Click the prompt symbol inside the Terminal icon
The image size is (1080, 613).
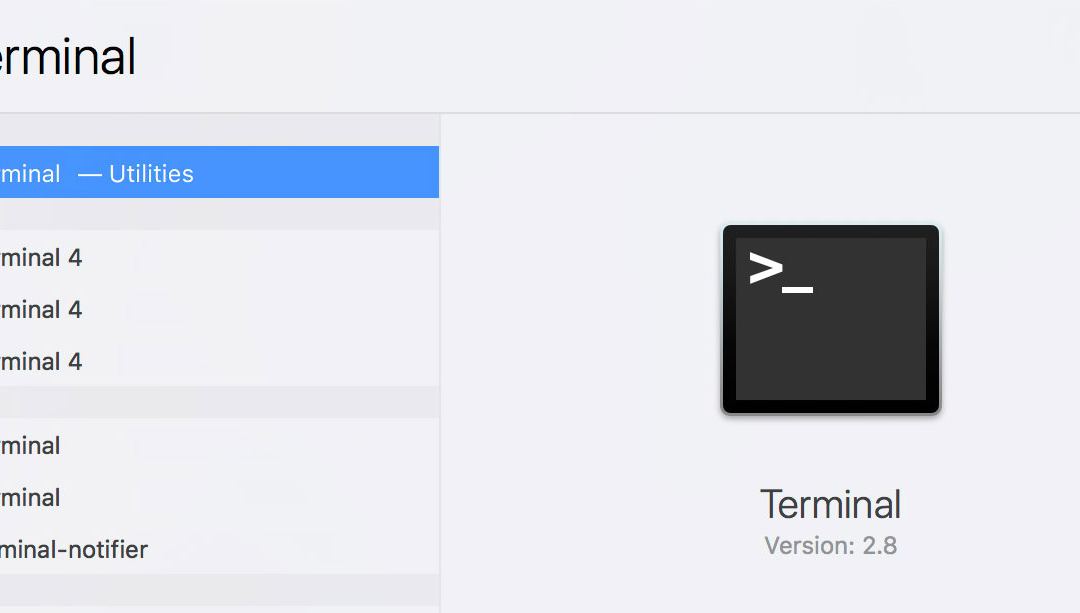point(780,270)
